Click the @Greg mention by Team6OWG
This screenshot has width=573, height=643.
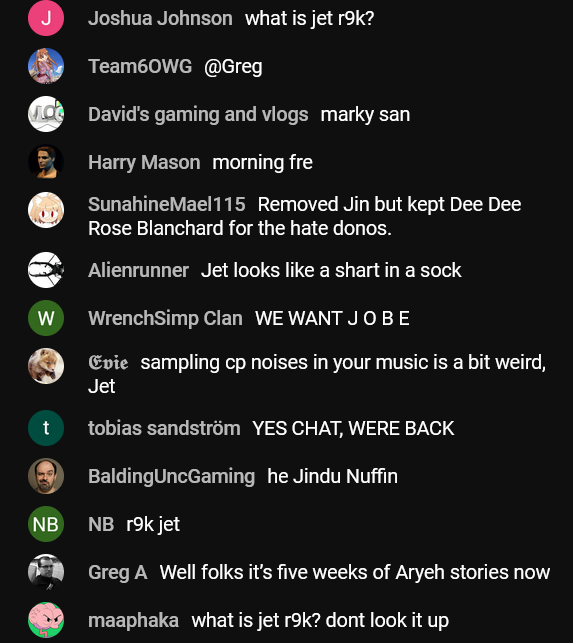coord(233,67)
